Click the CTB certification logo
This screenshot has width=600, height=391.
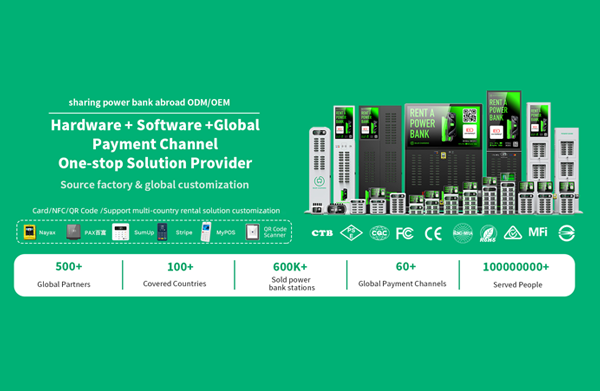tap(322, 233)
